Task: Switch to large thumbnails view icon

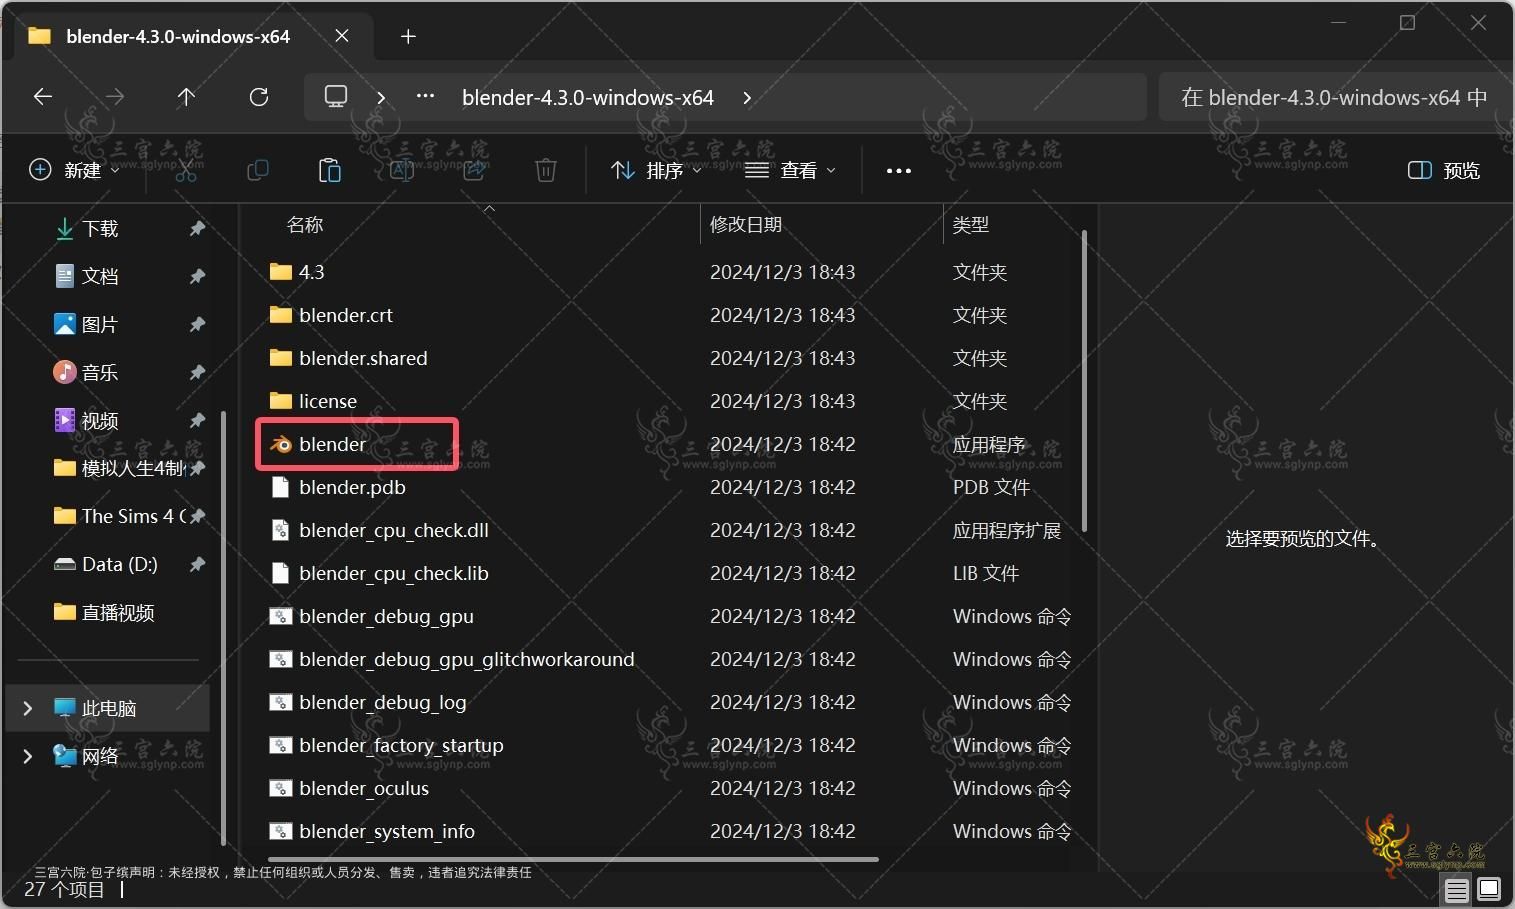Action: (x=1489, y=889)
